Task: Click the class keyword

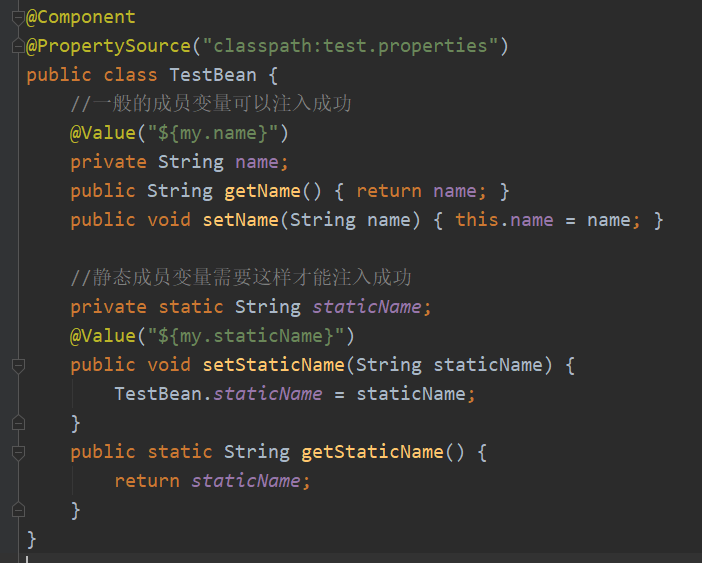Action: pos(130,75)
